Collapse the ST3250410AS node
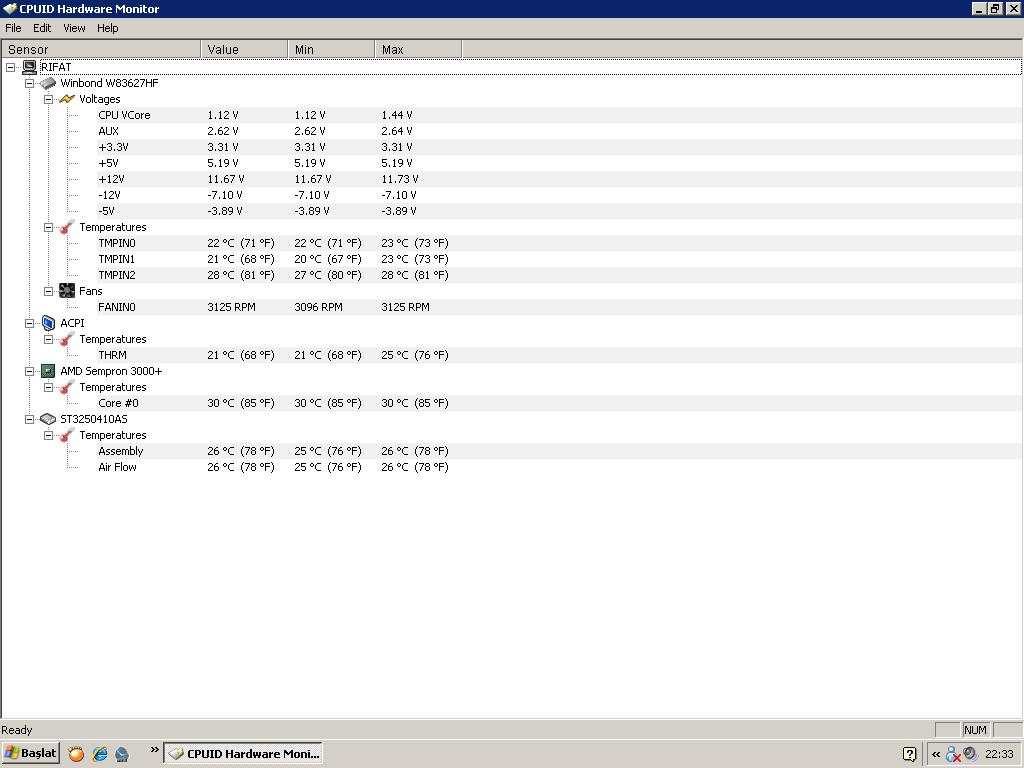Viewport: 1024px width, 768px height. click(29, 420)
